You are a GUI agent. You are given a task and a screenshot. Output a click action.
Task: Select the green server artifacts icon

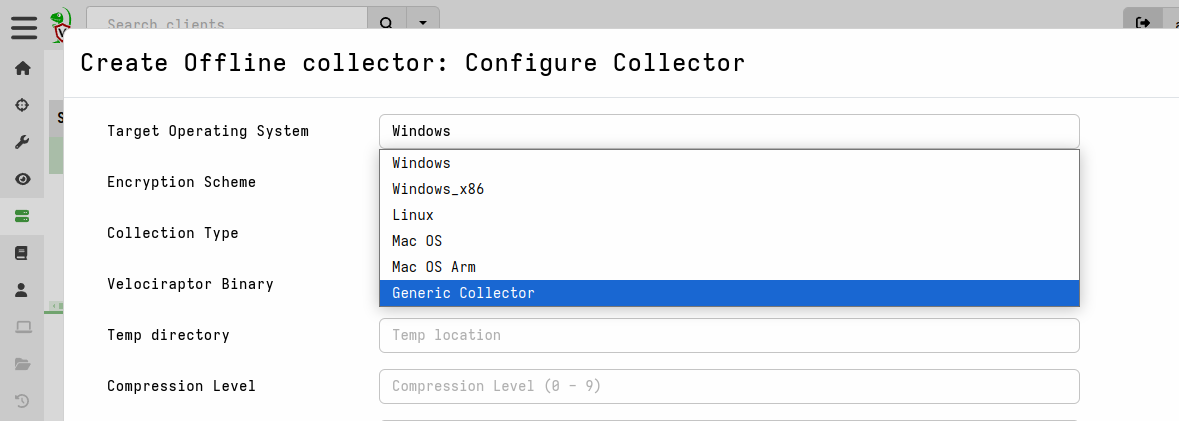click(22, 216)
